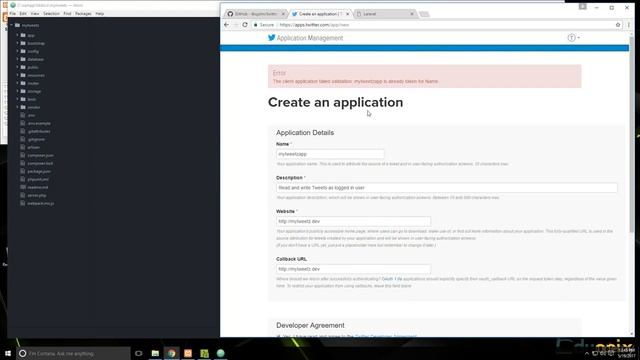Open the Chrome three-dot menu
640x360 pixels.
(629, 25)
